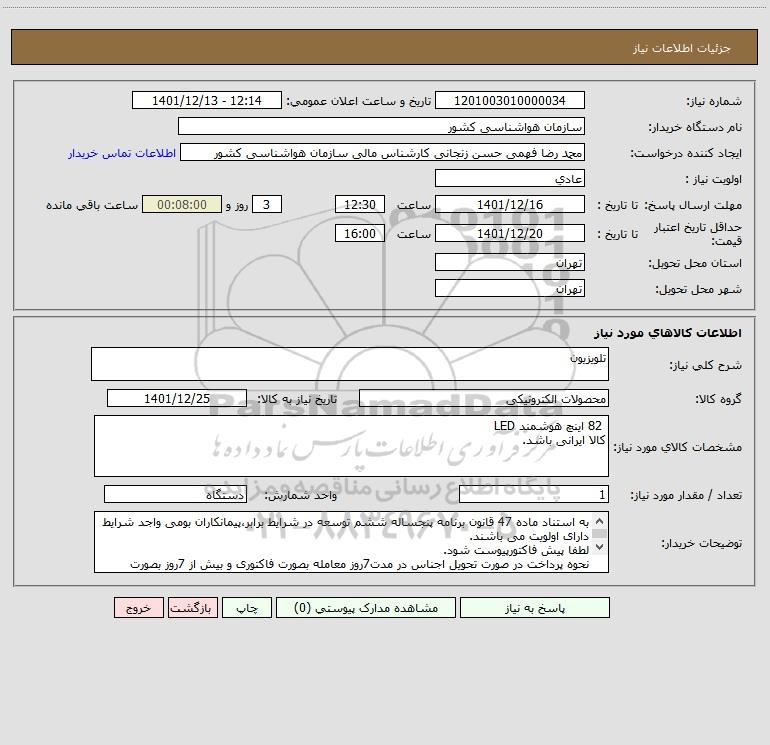Image resolution: width=770 pixels, height=745 pixels.
Task: Click response deadline date 1401/12/16
Action: coord(510,204)
